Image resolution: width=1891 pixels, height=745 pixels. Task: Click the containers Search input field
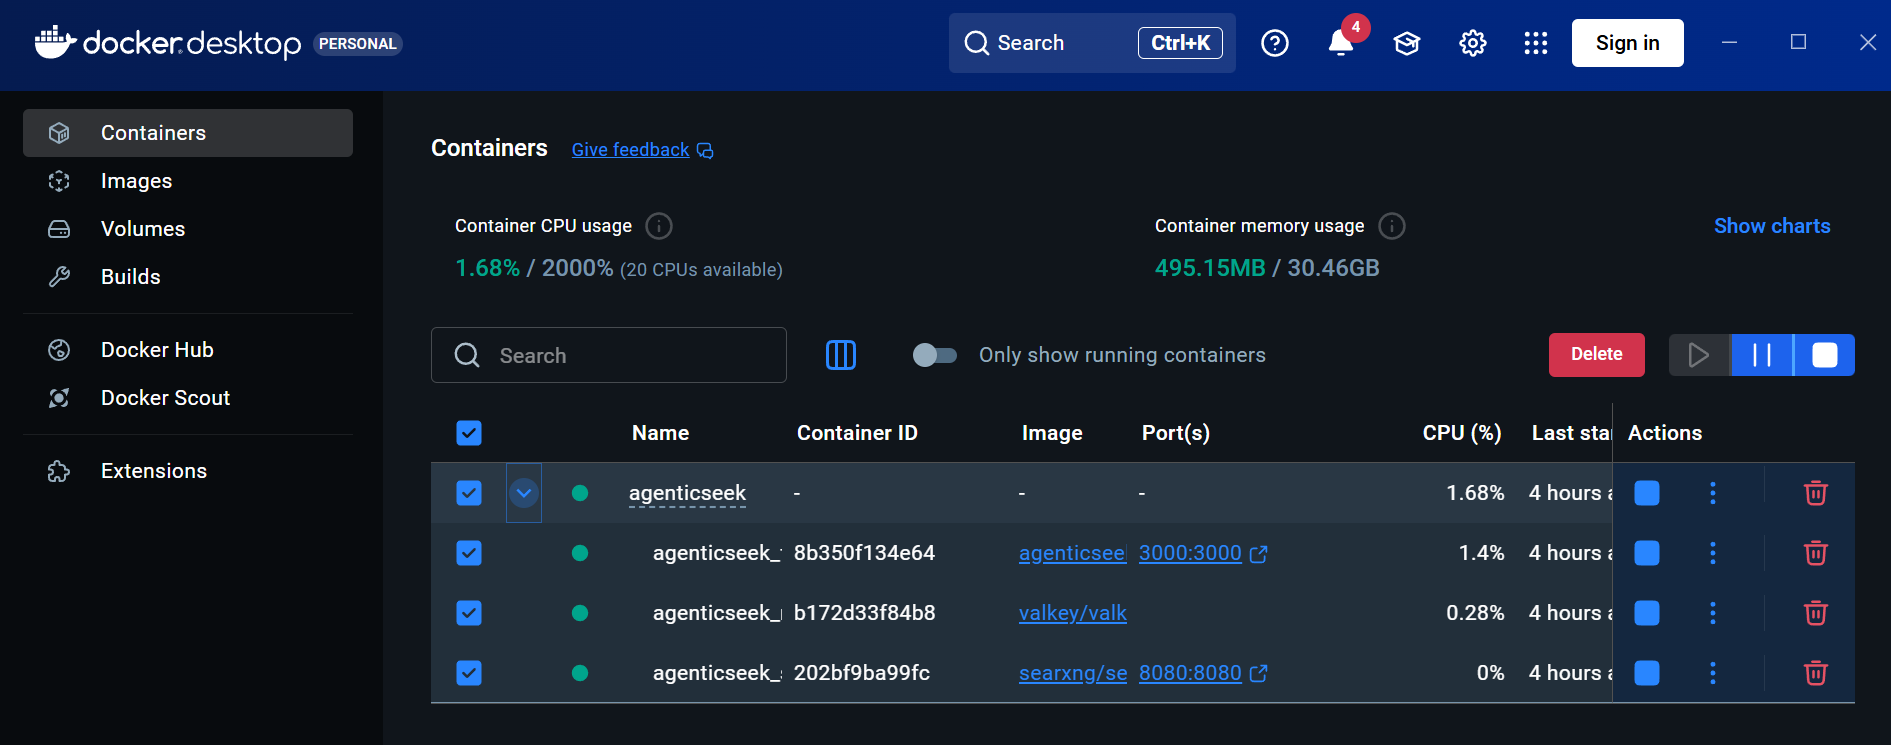pyautogui.click(x=609, y=355)
